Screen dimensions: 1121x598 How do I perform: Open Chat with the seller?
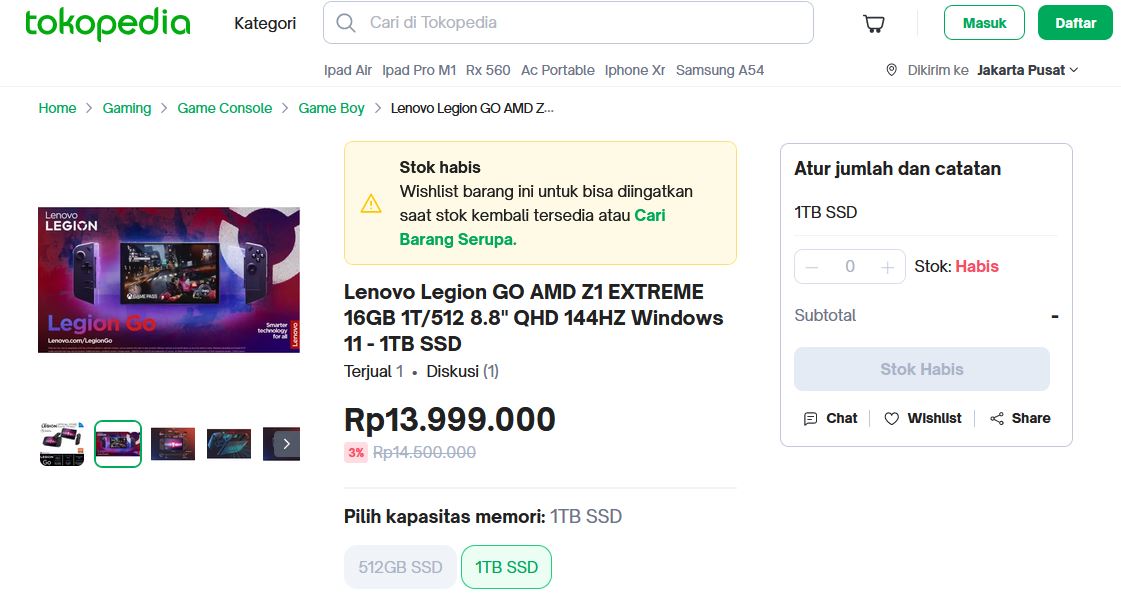click(830, 419)
